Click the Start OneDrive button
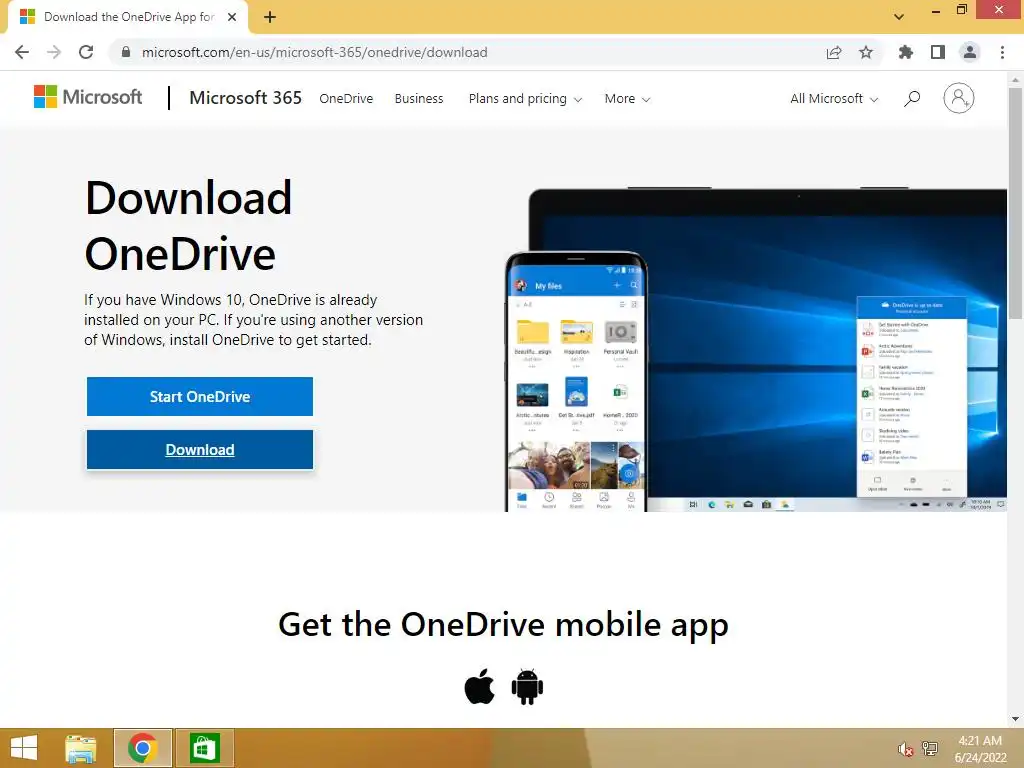Viewport: 1024px width, 768px height. 200,396
